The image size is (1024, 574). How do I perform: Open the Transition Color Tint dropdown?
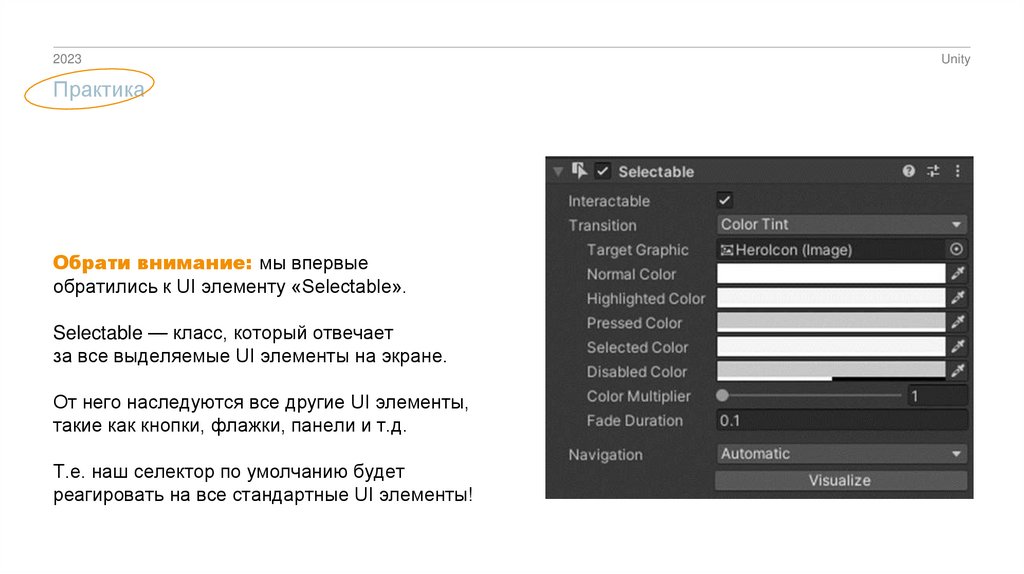pyautogui.click(x=841, y=225)
